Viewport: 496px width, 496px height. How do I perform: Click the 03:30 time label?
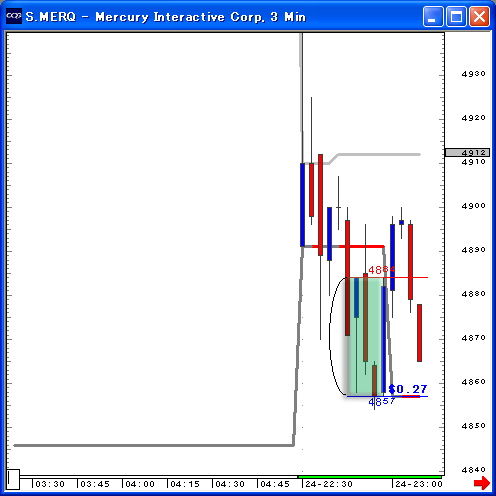(50, 484)
